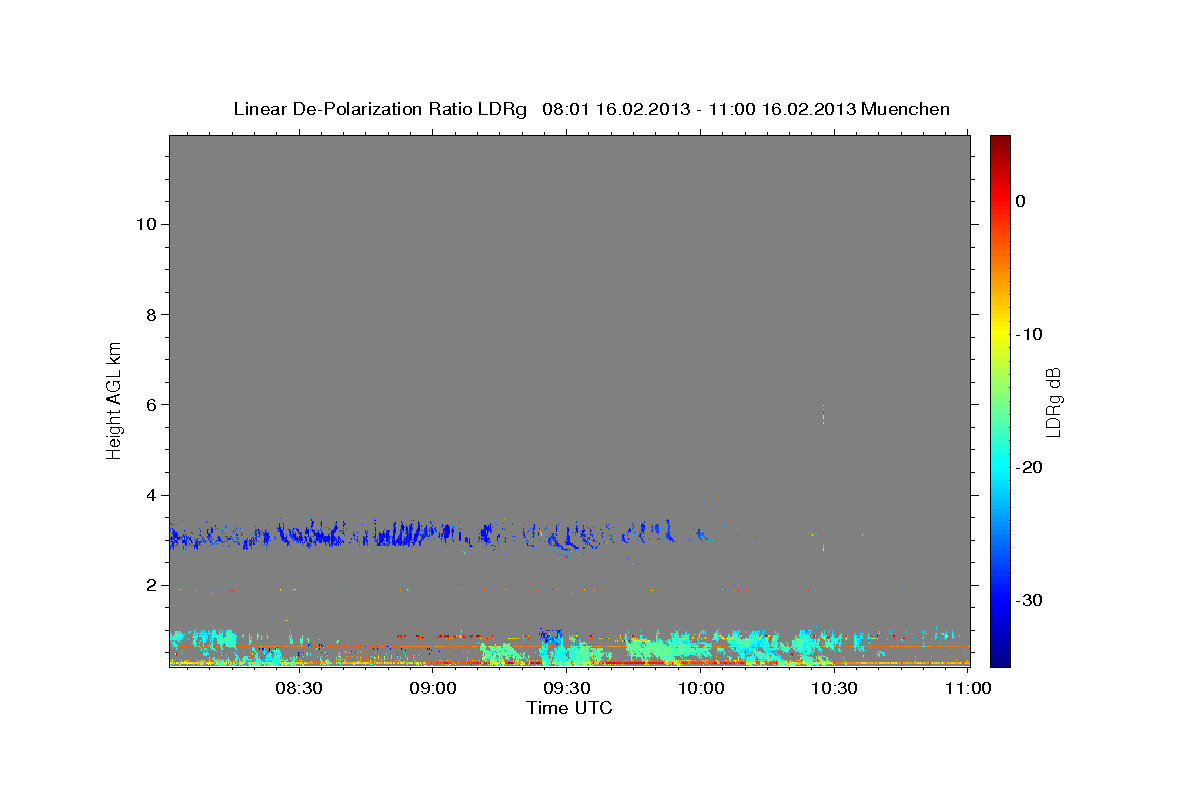1200x800 pixels.
Task: Click the 'Muenchen' location in the title
Action: [x=906, y=109]
